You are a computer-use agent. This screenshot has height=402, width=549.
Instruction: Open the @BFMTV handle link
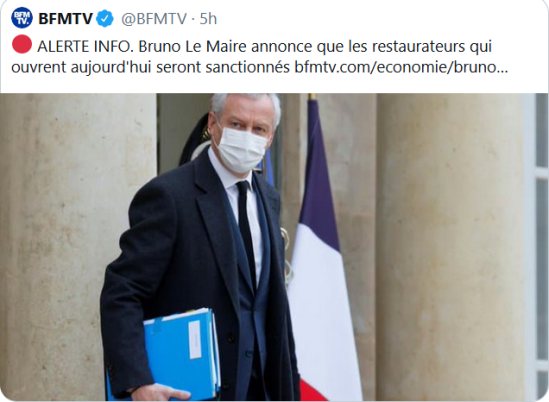point(154,19)
